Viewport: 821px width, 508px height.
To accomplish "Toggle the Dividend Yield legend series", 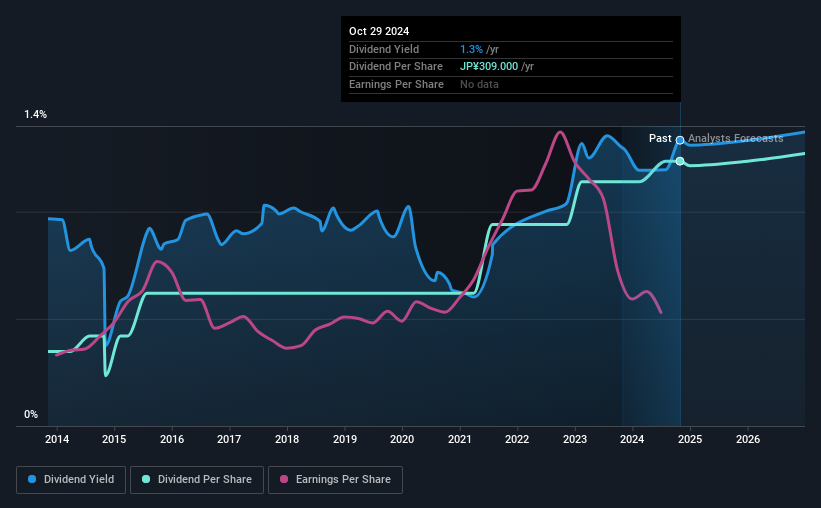I will click(70, 480).
